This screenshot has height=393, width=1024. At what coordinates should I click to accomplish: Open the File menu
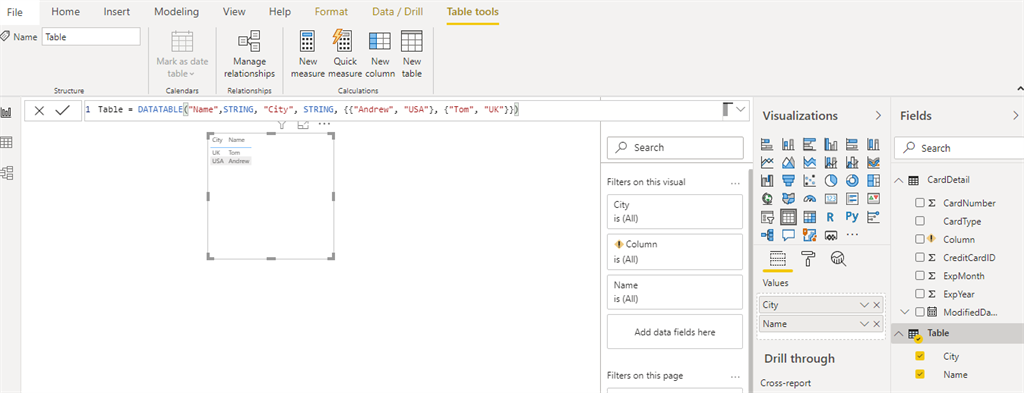(x=15, y=12)
